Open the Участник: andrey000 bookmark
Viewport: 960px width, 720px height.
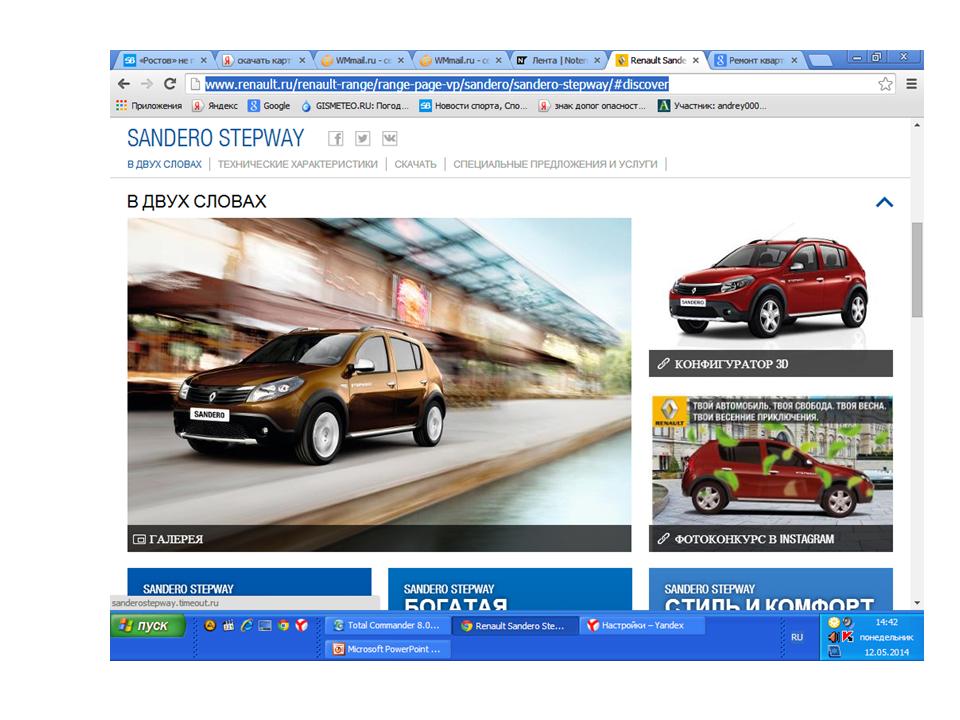[711, 105]
